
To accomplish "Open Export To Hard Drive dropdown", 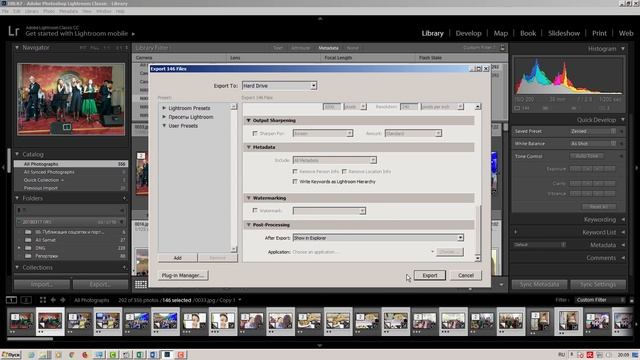I will click(x=279, y=86).
